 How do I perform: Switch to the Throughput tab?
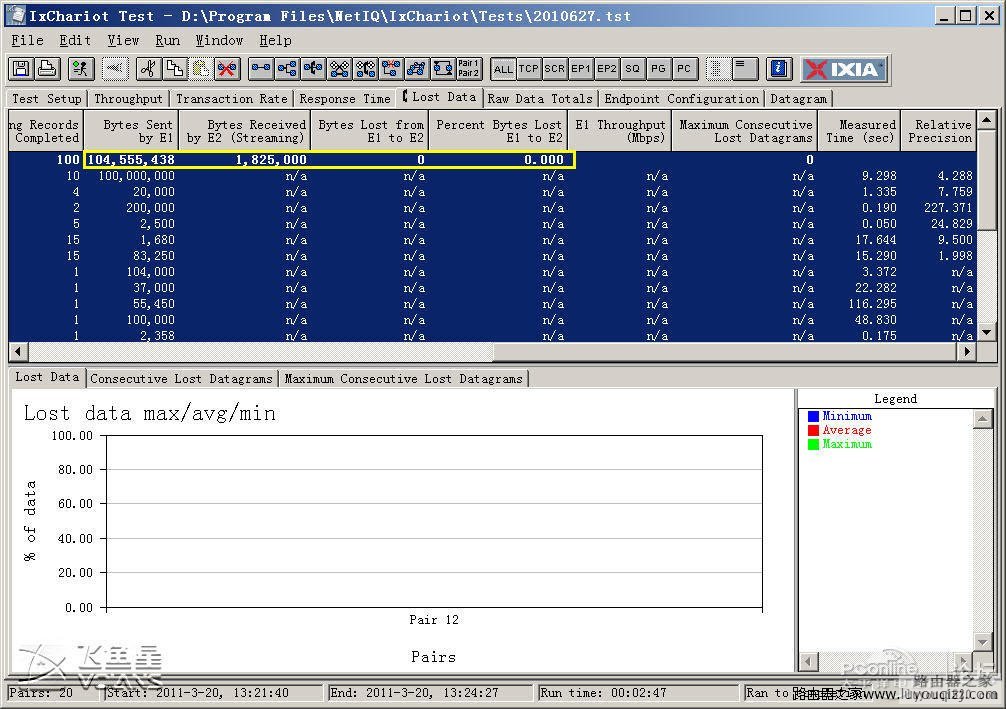[x=128, y=99]
